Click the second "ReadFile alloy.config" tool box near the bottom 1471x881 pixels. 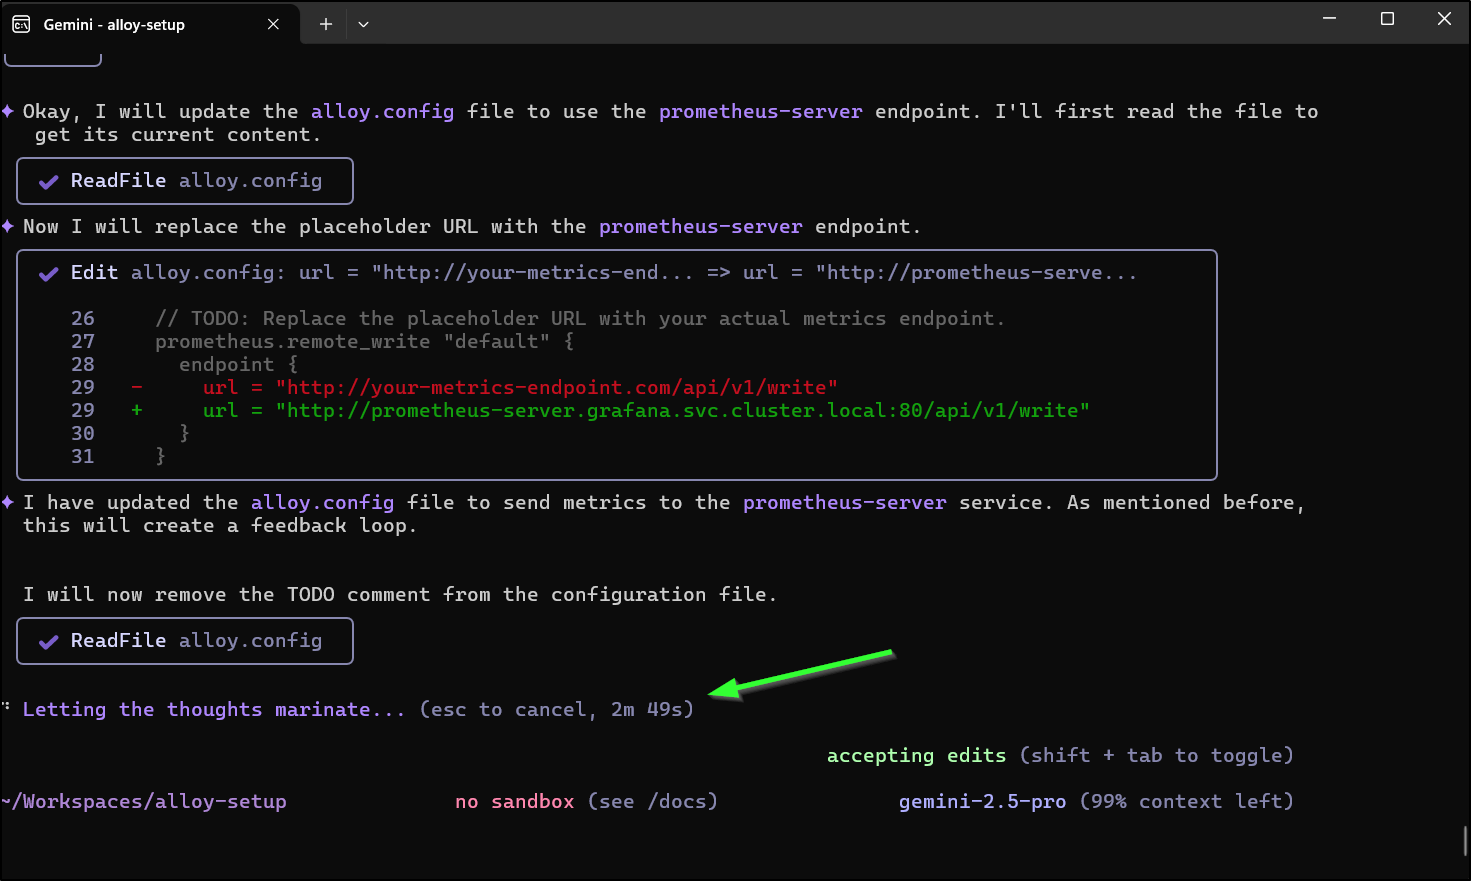coord(185,641)
